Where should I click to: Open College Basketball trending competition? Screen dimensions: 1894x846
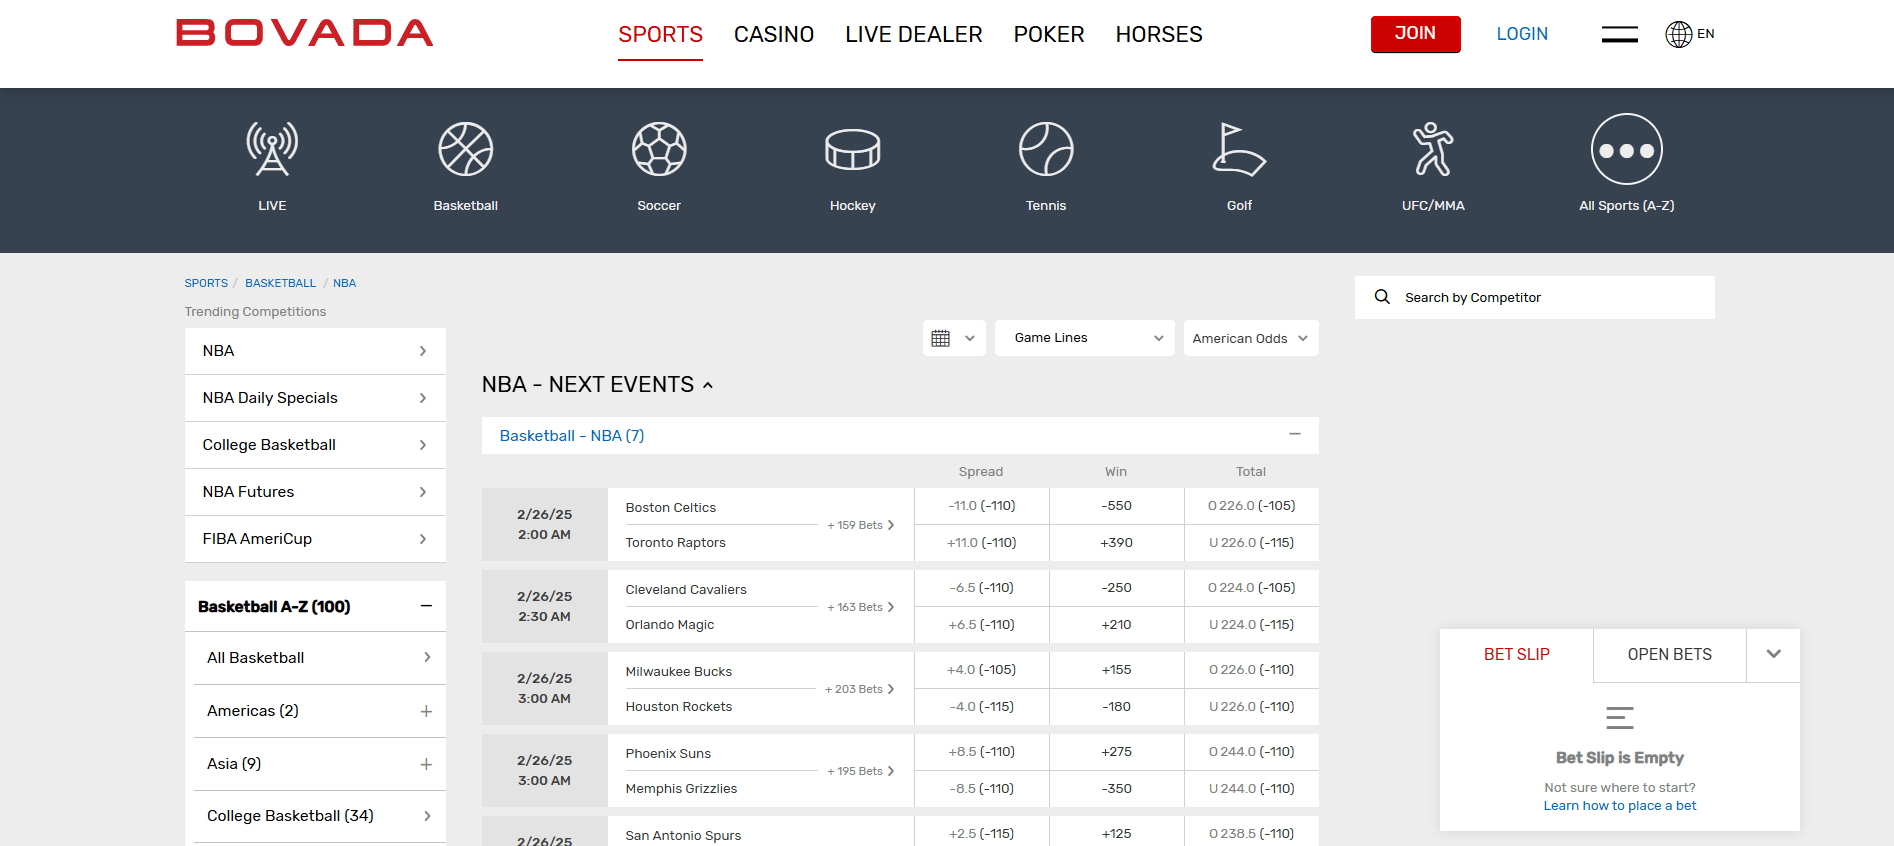tap(315, 445)
